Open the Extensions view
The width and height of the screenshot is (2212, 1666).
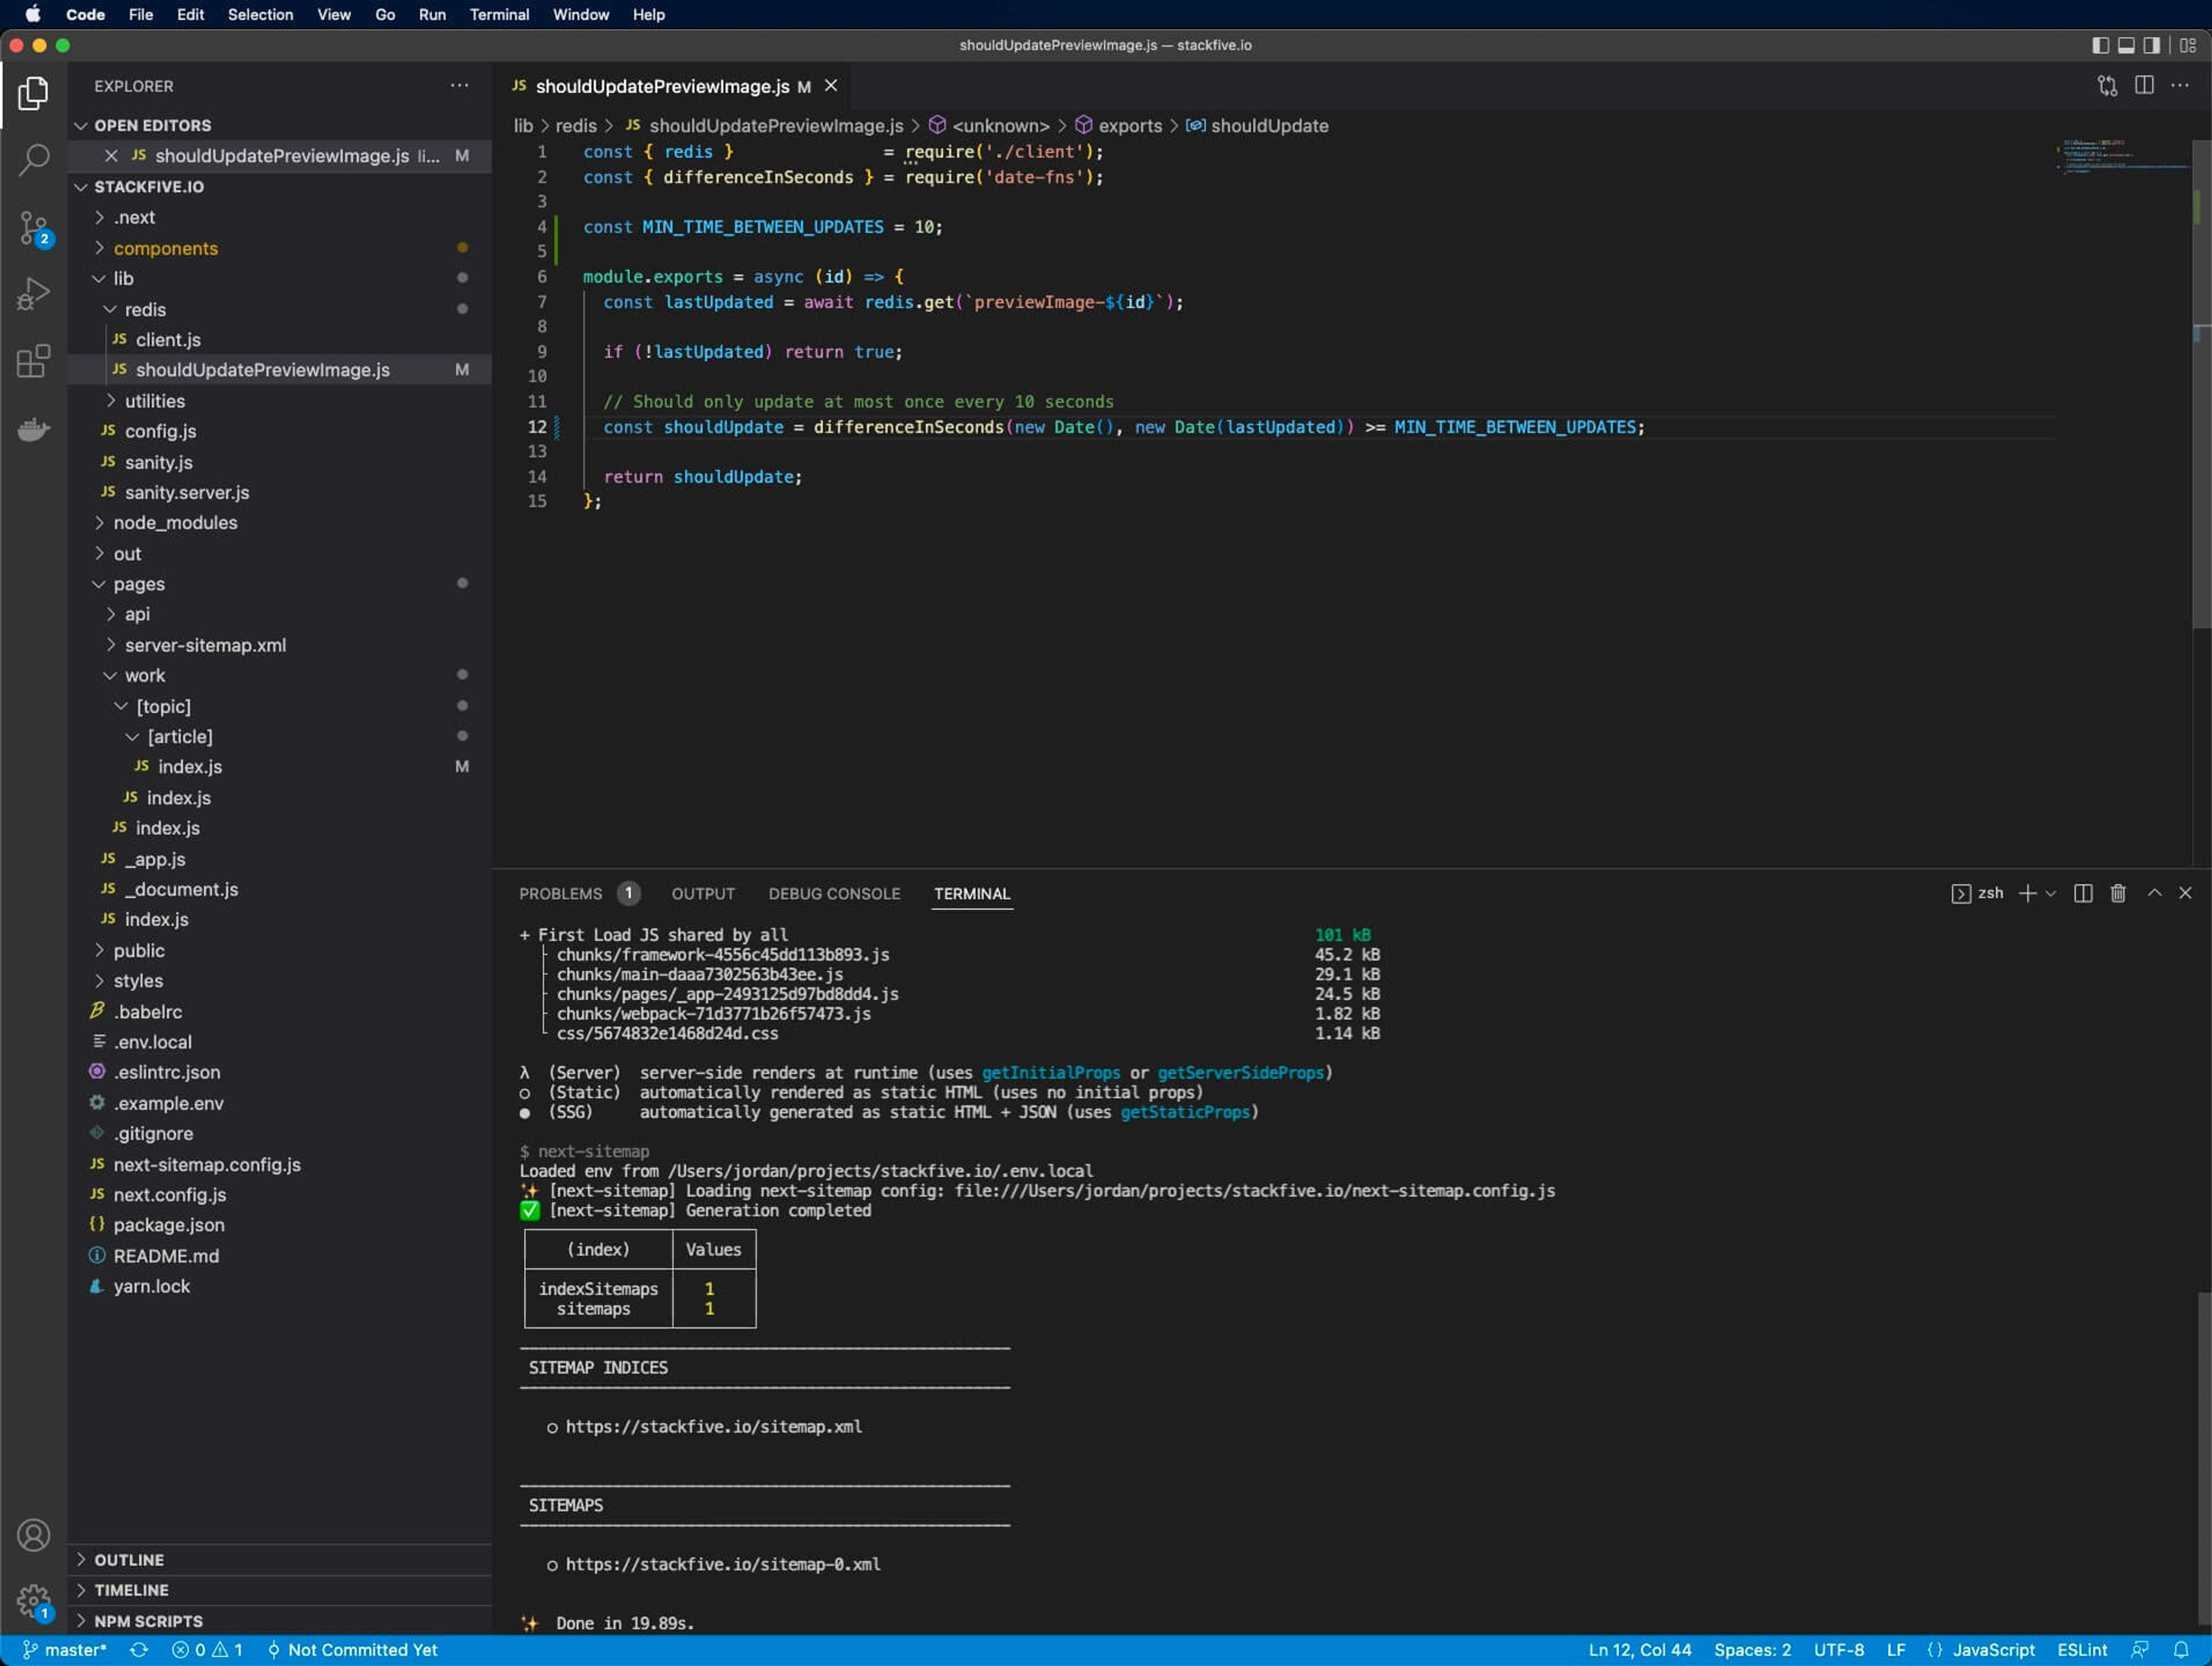(x=33, y=361)
